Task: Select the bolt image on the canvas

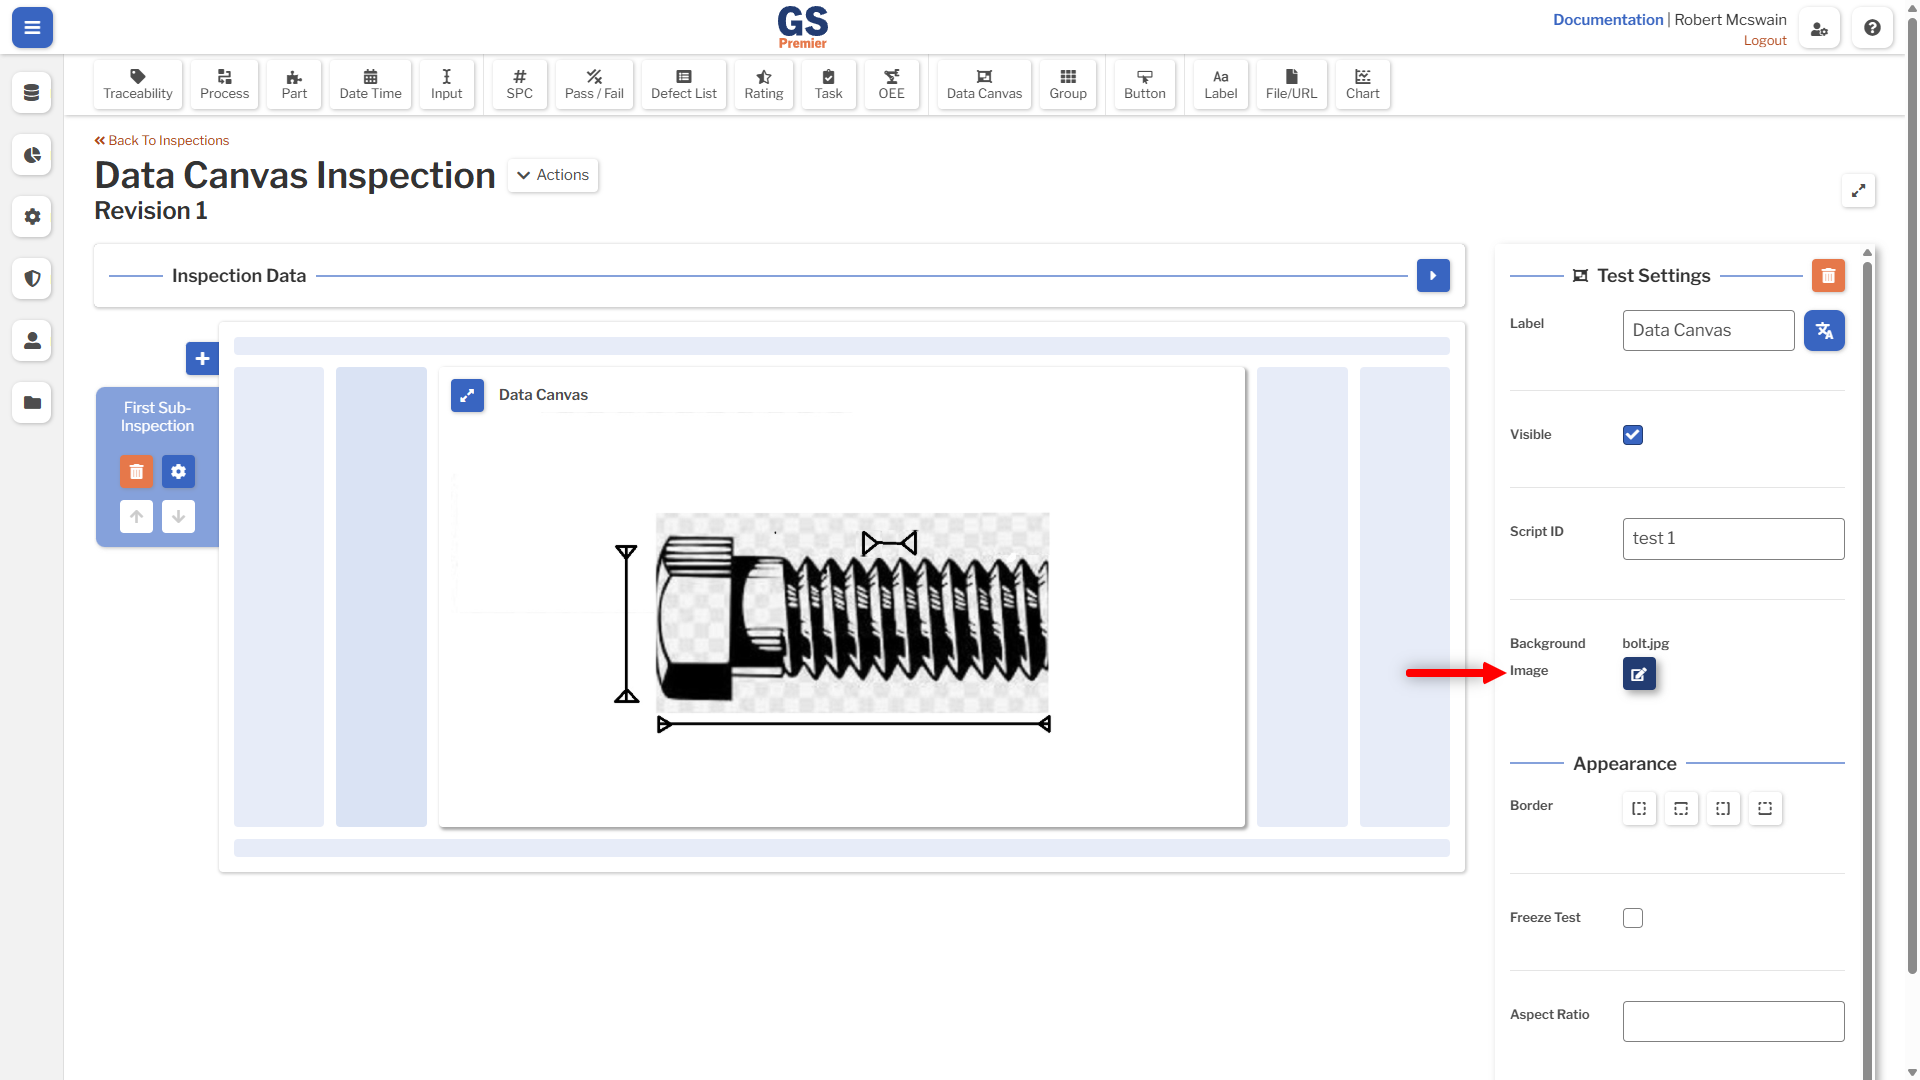Action: (852, 612)
